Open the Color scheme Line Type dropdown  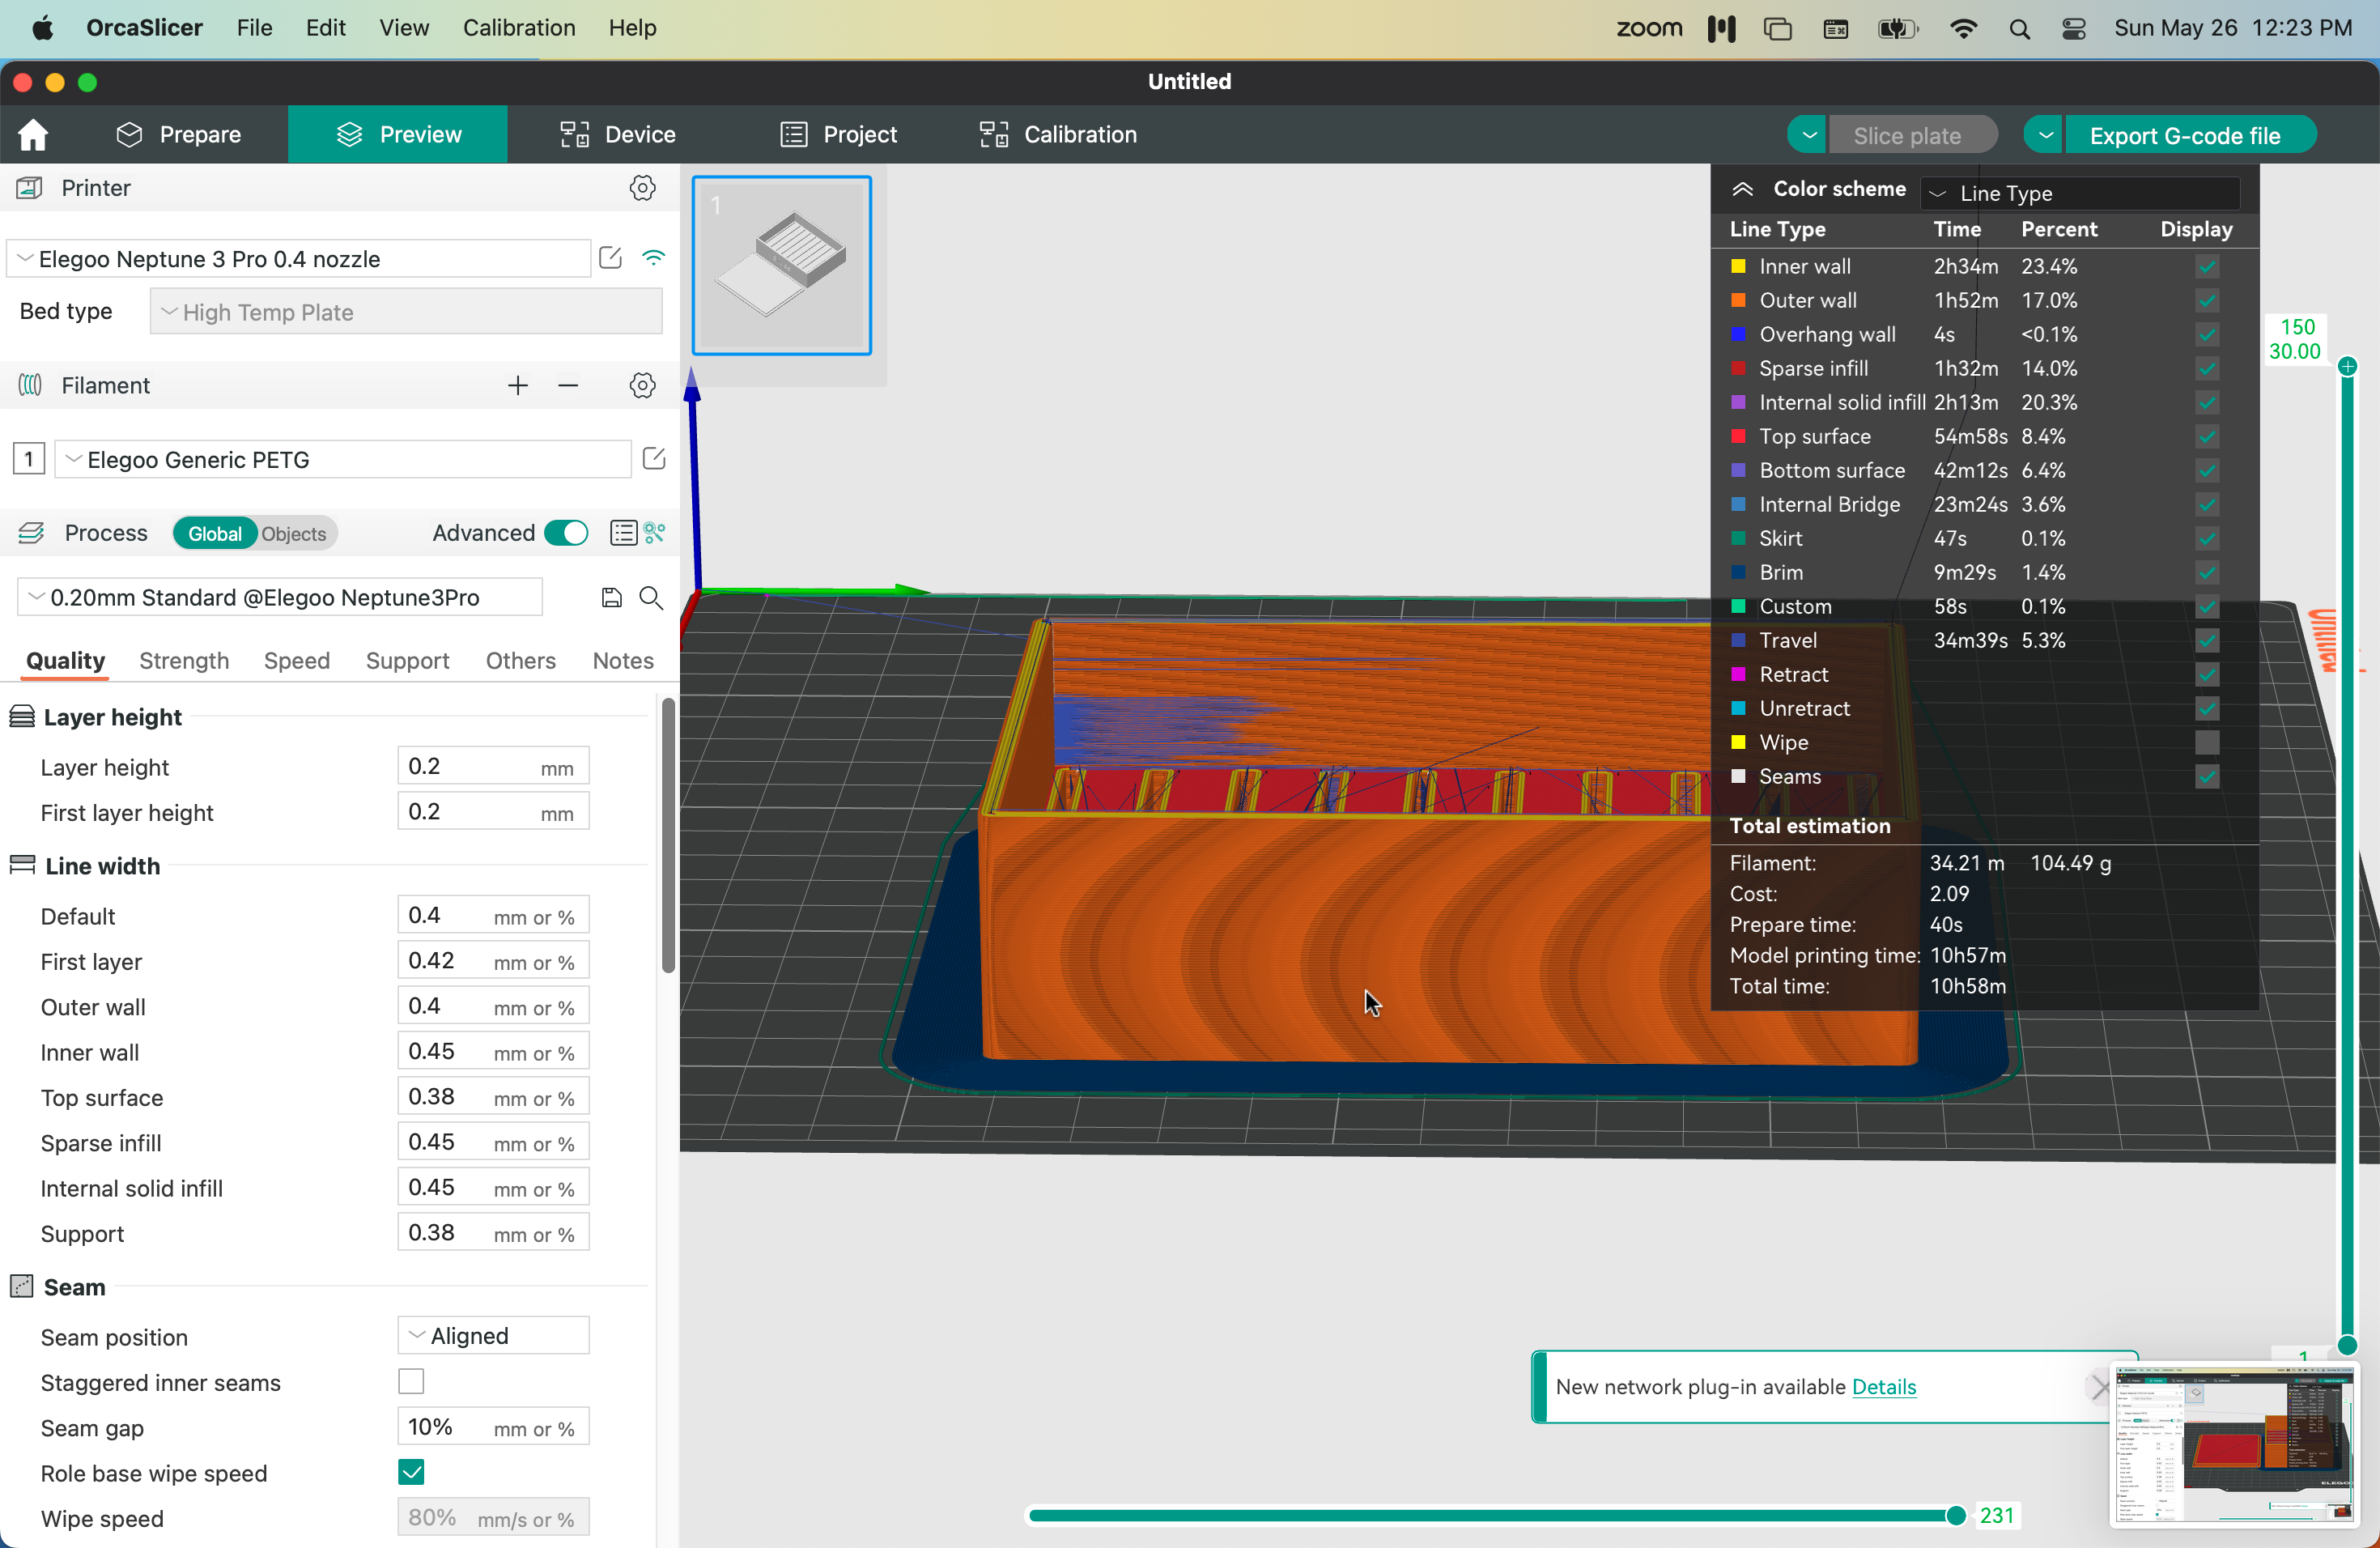point(2079,192)
